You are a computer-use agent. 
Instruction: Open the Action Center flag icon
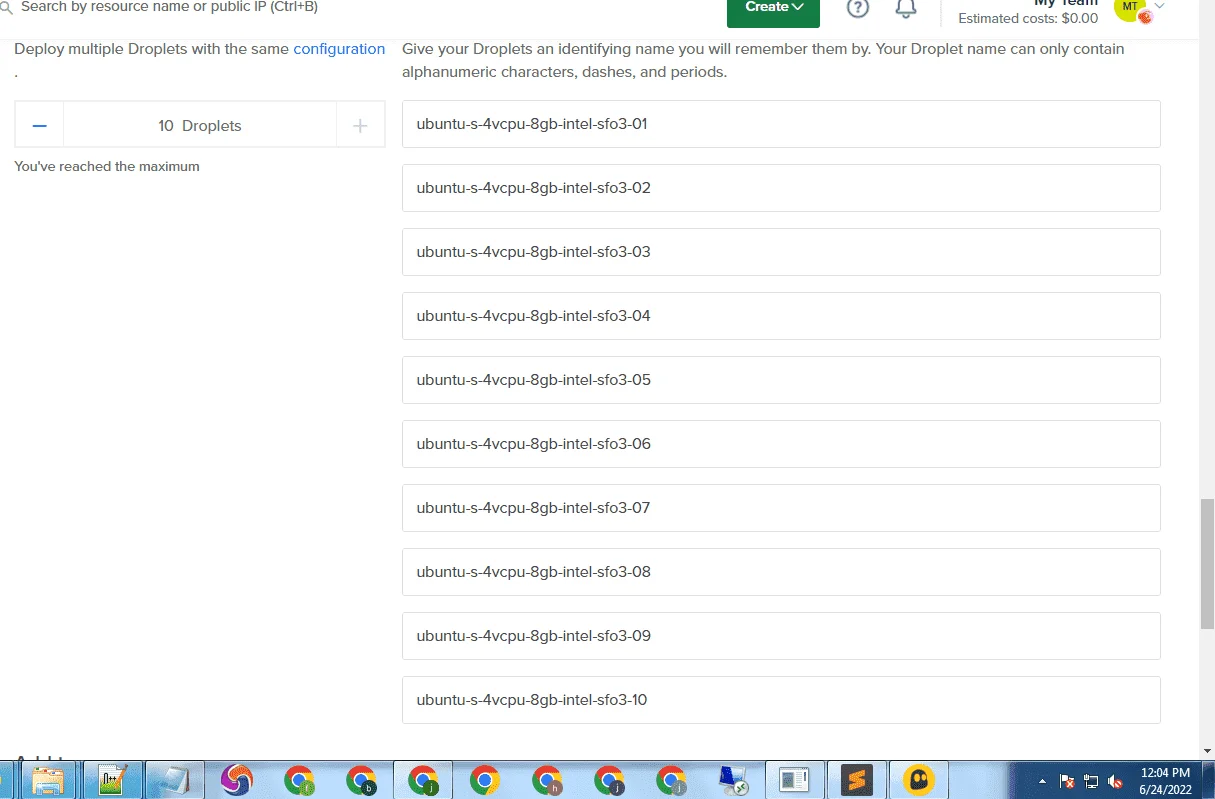click(1067, 781)
